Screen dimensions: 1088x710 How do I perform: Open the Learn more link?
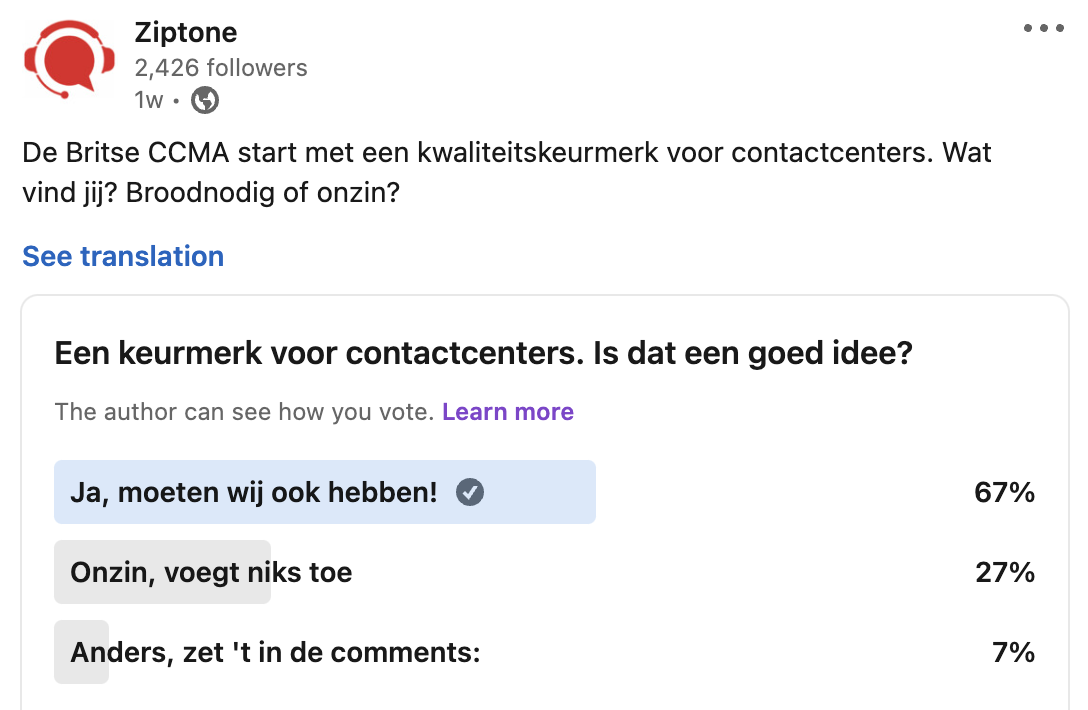tap(508, 412)
